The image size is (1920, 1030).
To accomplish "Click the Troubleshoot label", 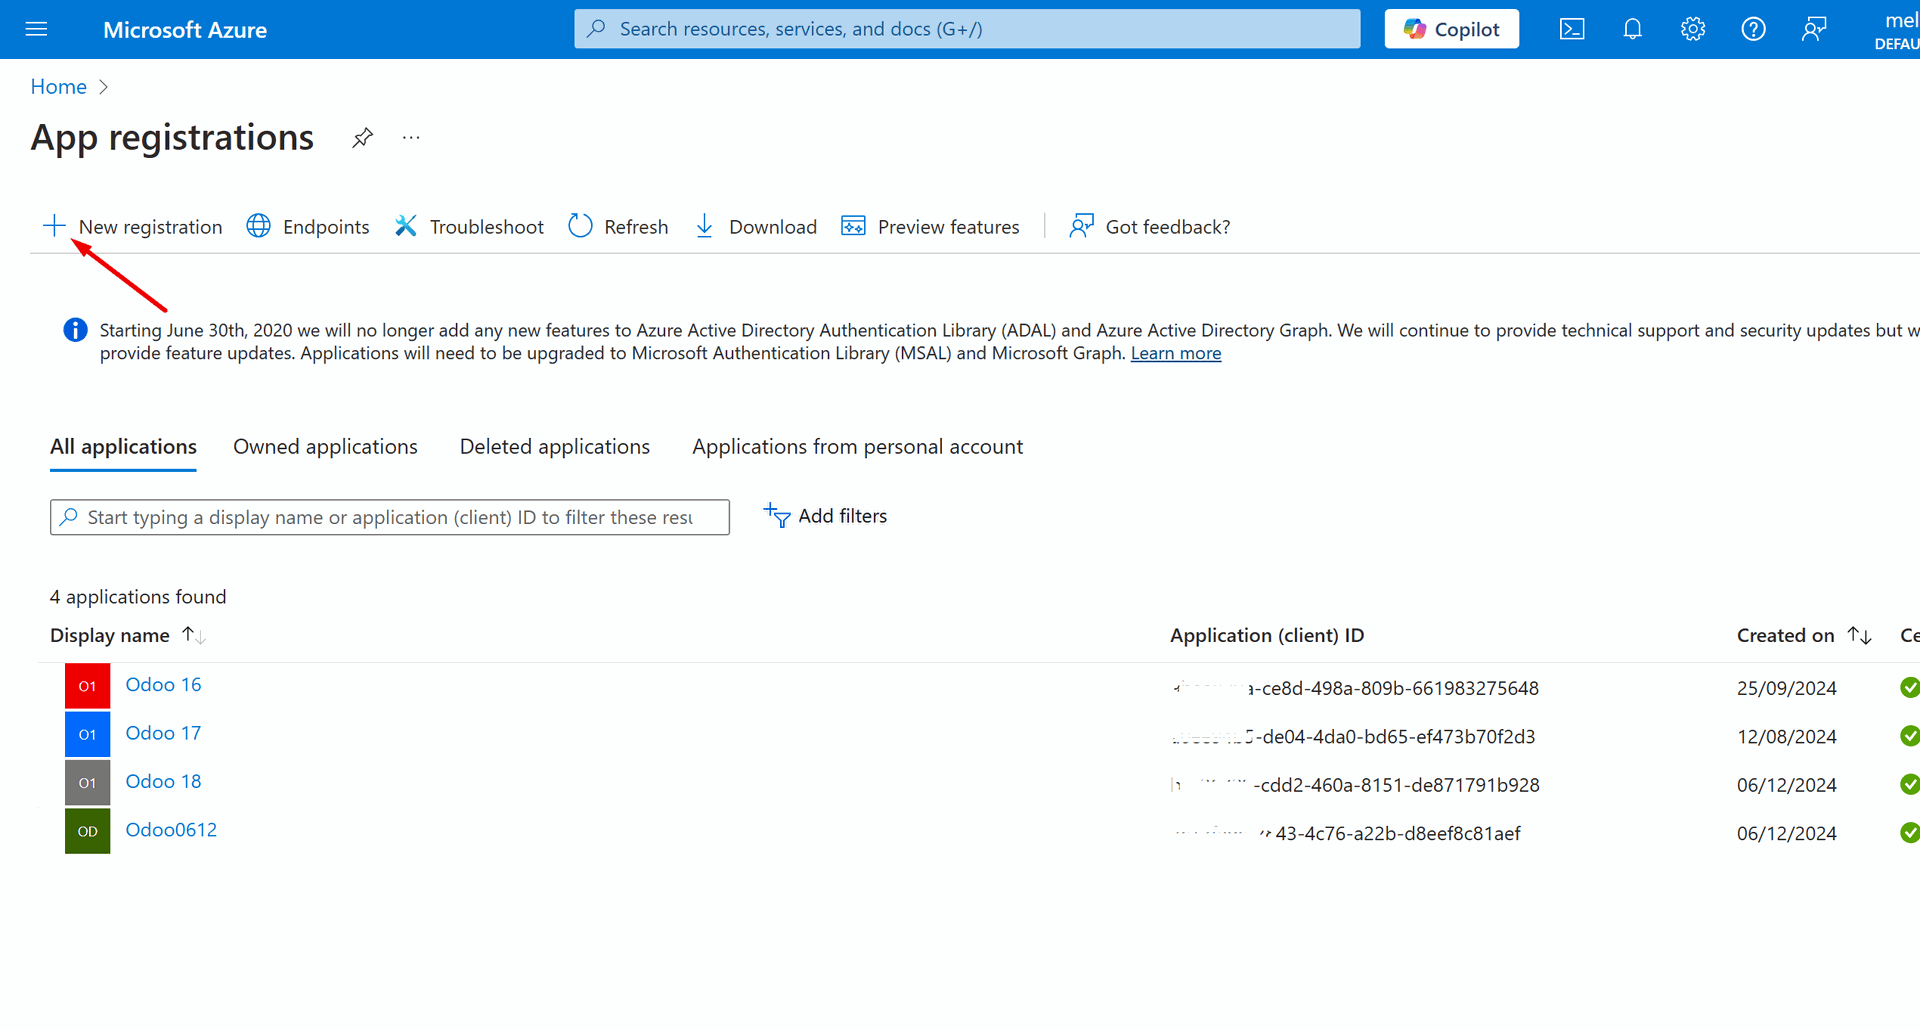I will point(487,227).
